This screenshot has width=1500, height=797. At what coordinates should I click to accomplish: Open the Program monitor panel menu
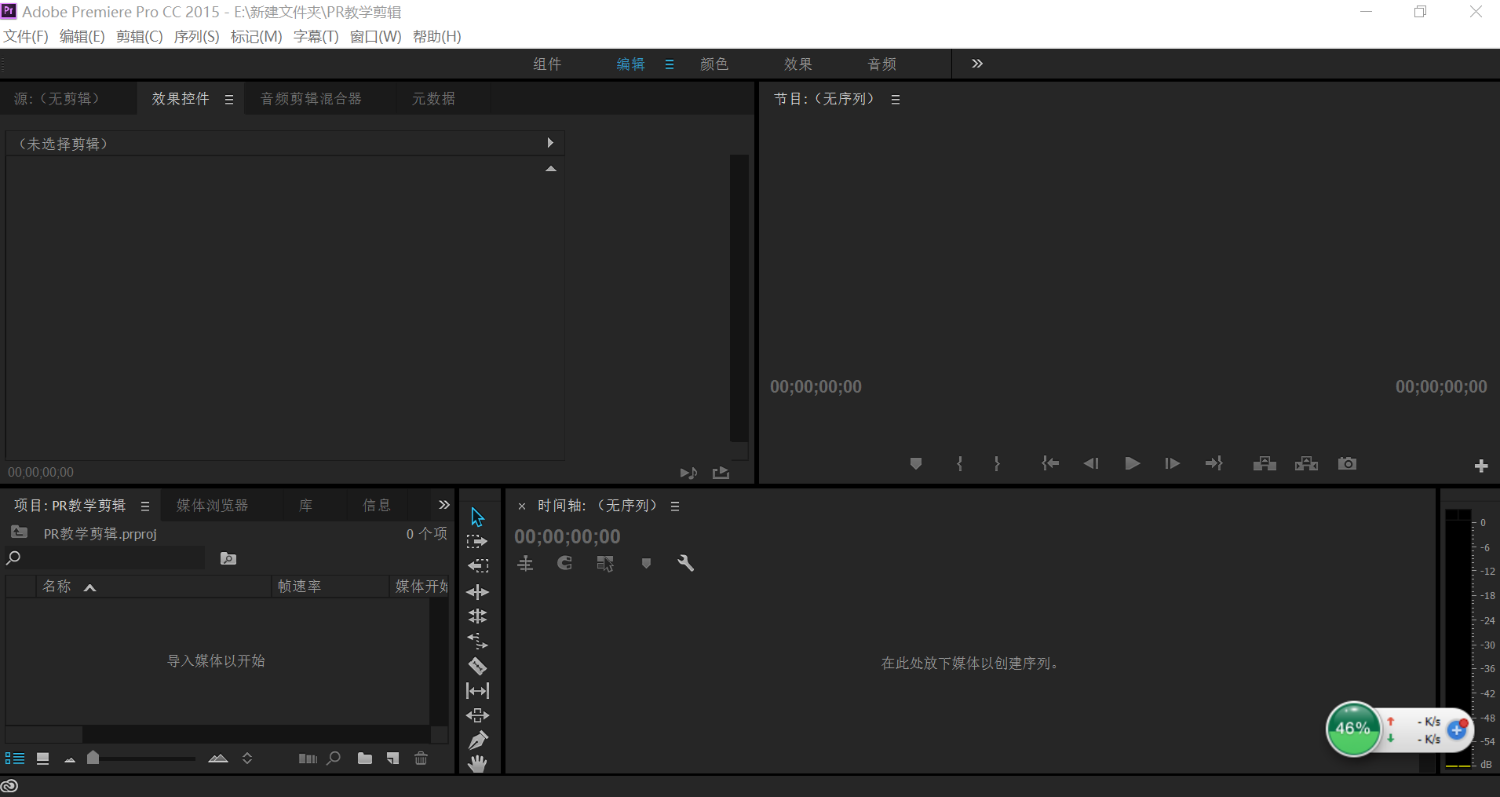click(x=896, y=100)
